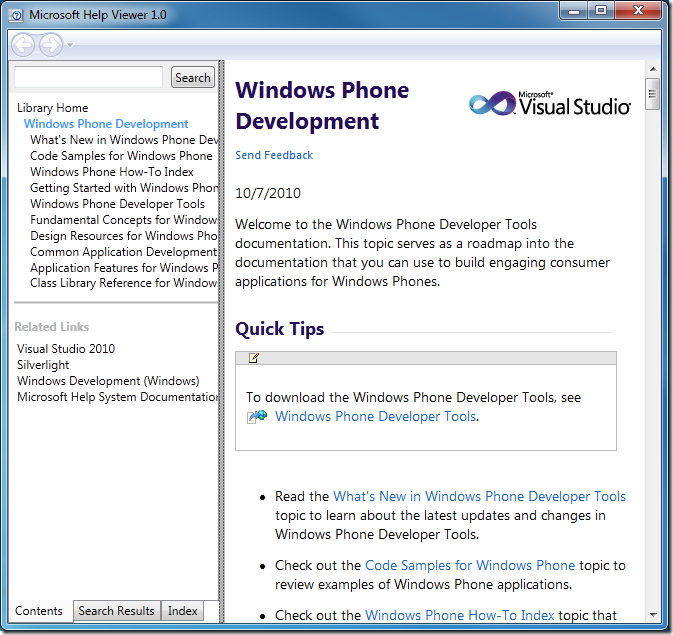Close the Help Viewer window
Viewport: 673px width, 635px height.
coord(638,11)
